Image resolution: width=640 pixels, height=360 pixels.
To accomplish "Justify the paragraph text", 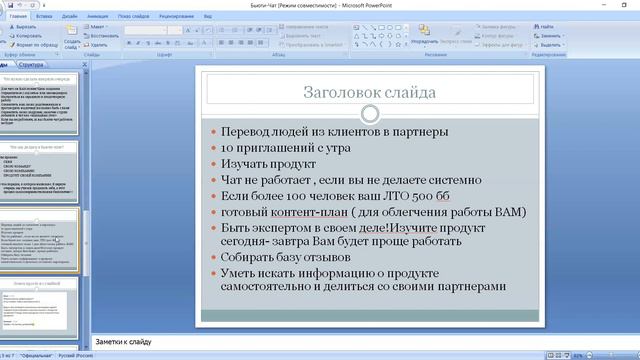I will (250, 42).
